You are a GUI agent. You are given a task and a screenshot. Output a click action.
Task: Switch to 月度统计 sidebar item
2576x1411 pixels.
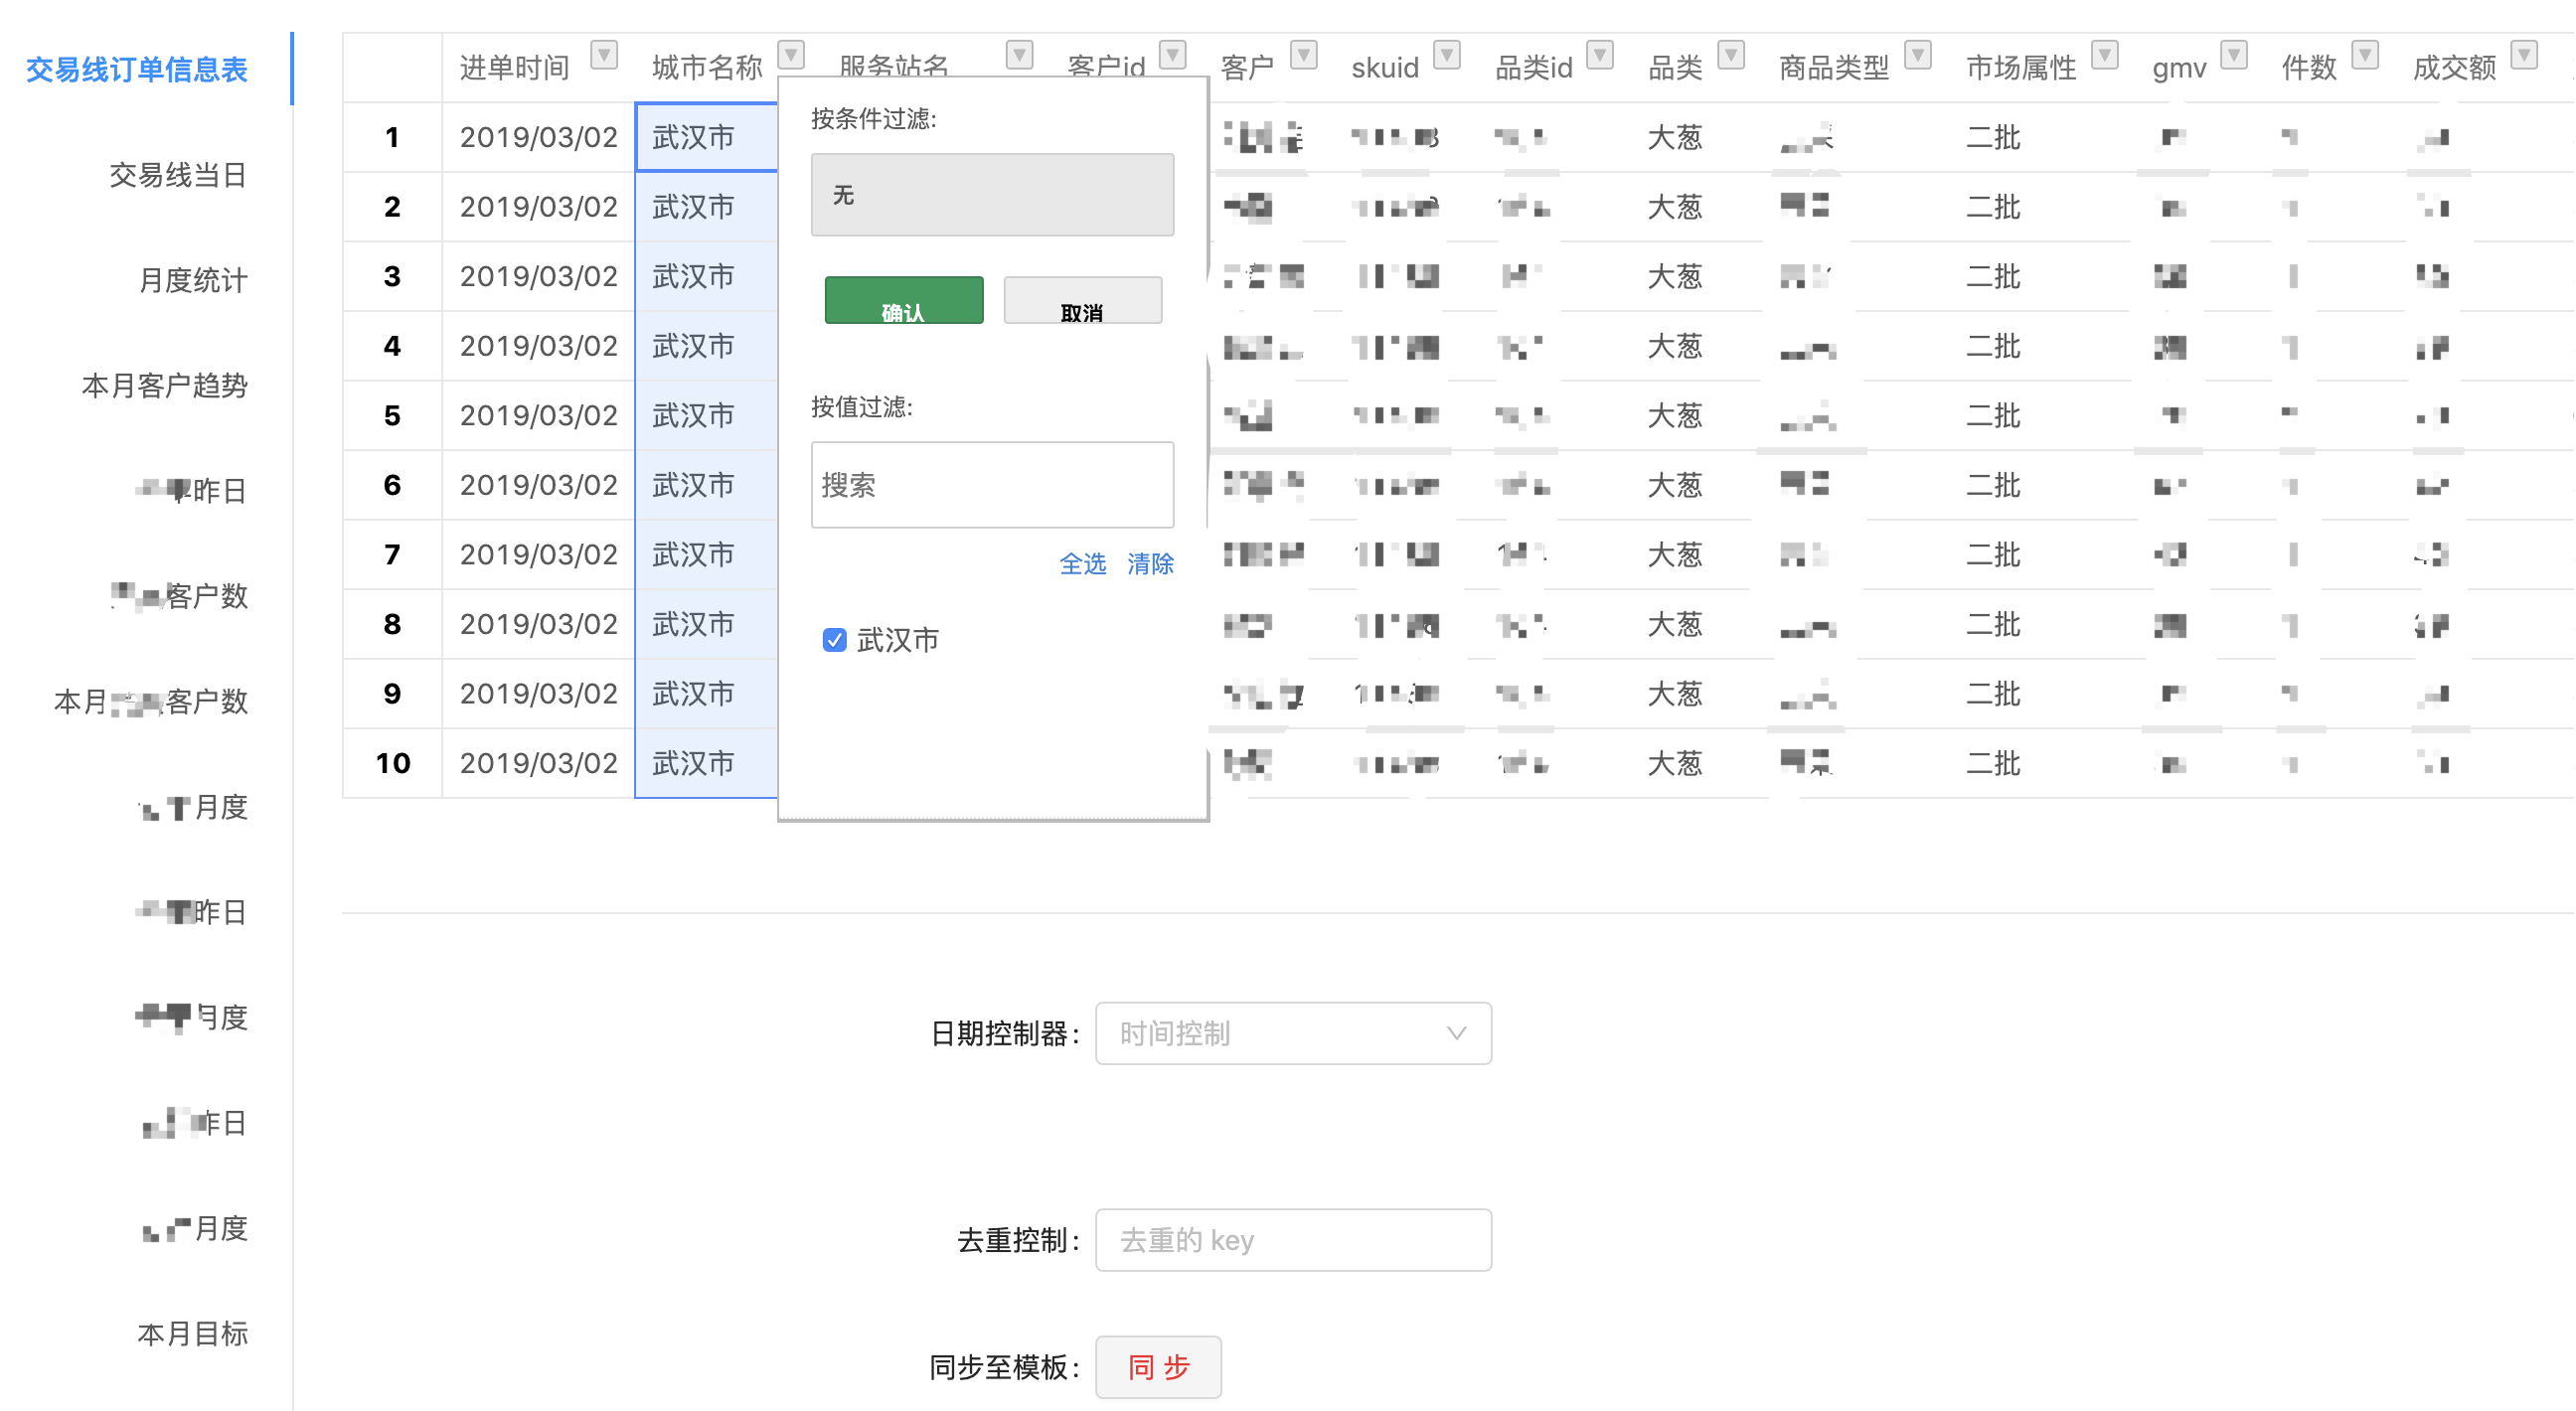tap(192, 281)
